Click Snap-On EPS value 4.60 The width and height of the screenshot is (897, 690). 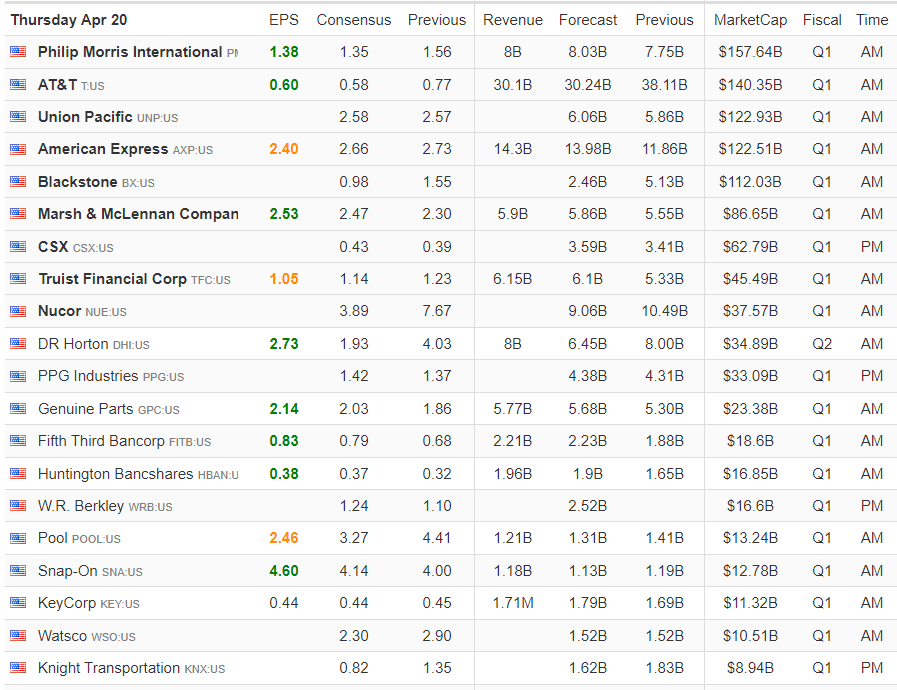[x=284, y=570]
